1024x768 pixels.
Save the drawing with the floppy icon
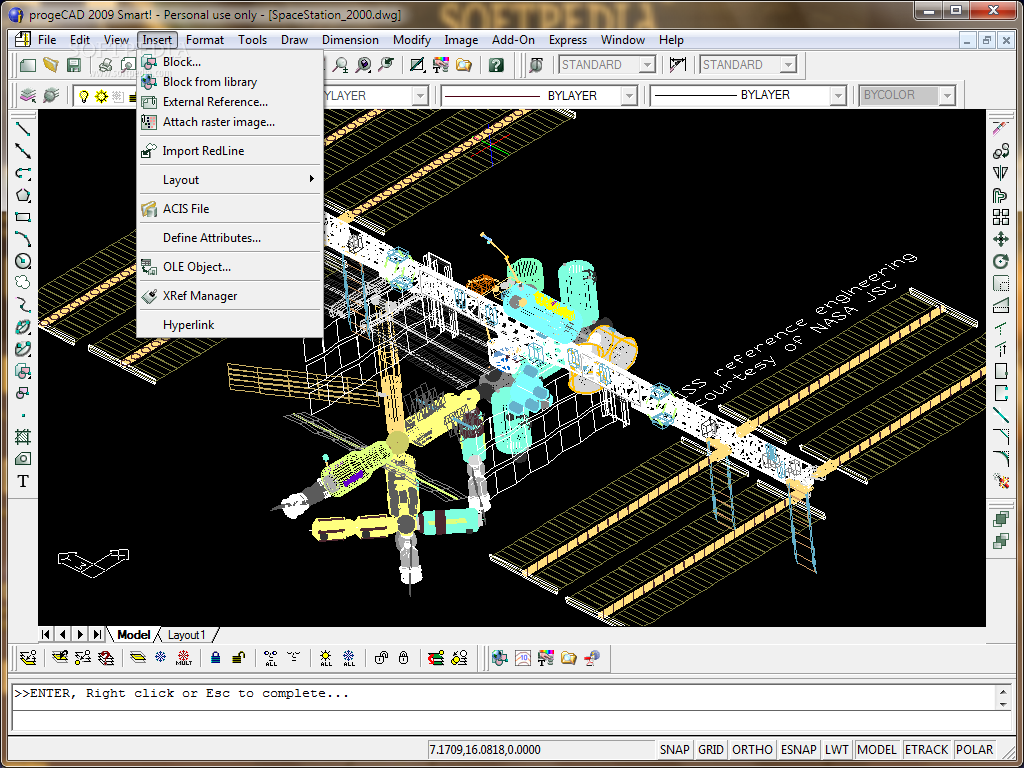click(x=73, y=65)
